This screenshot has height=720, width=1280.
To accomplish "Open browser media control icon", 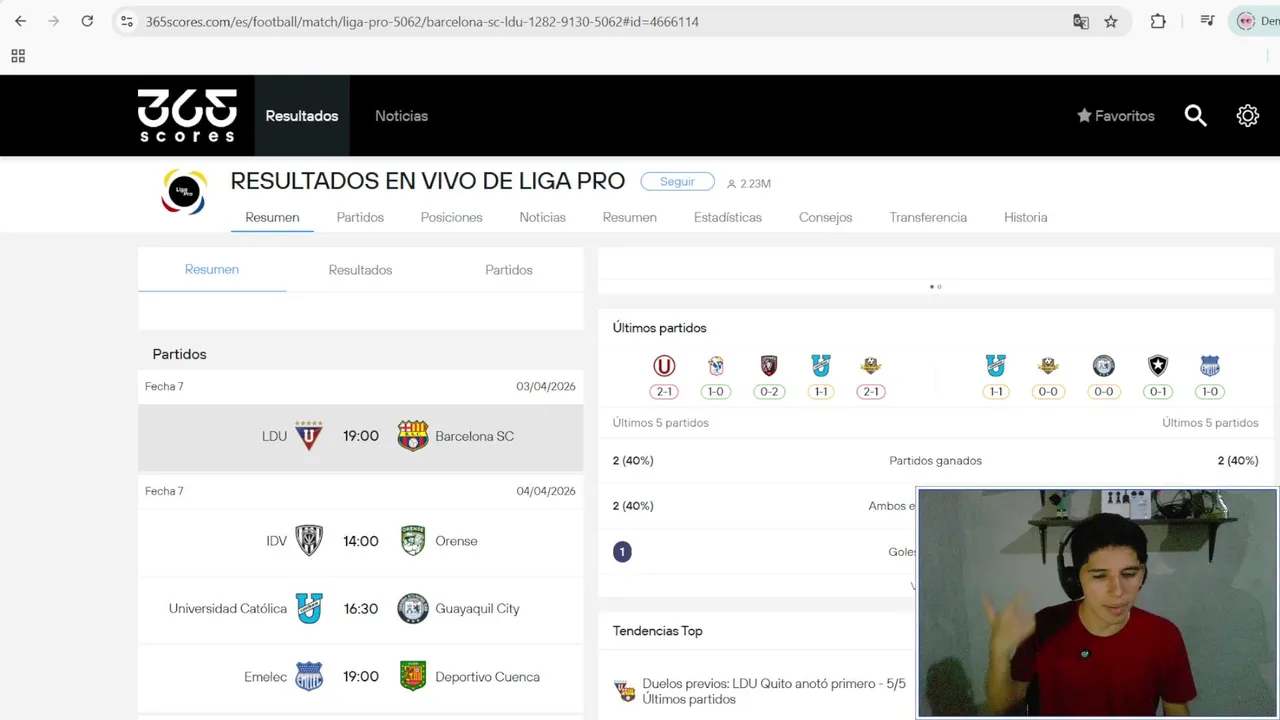I will (1207, 21).
